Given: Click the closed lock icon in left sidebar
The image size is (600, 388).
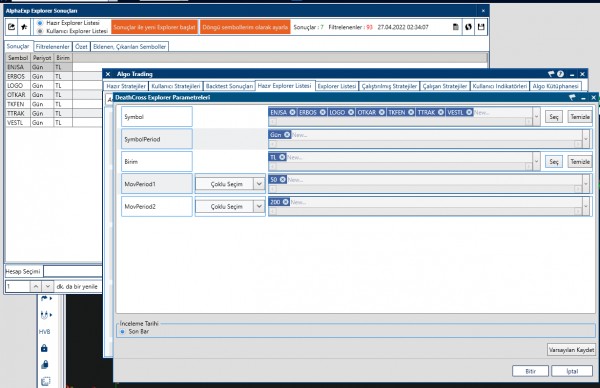Looking at the screenshot, I should point(44,348).
